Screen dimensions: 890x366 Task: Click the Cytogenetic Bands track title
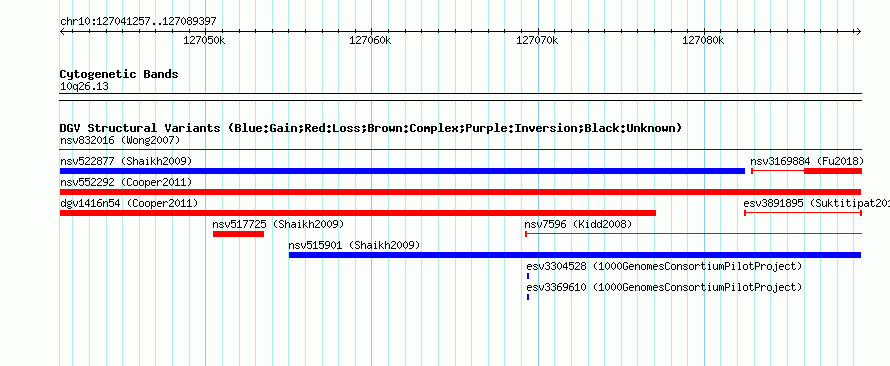119,74
